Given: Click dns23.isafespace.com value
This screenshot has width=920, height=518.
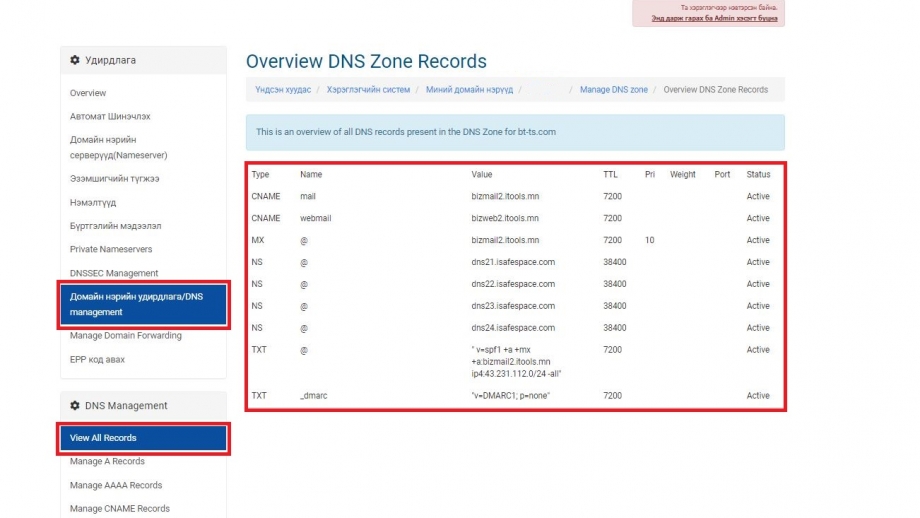Looking at the screenshot, I should (x=513, y=306).
